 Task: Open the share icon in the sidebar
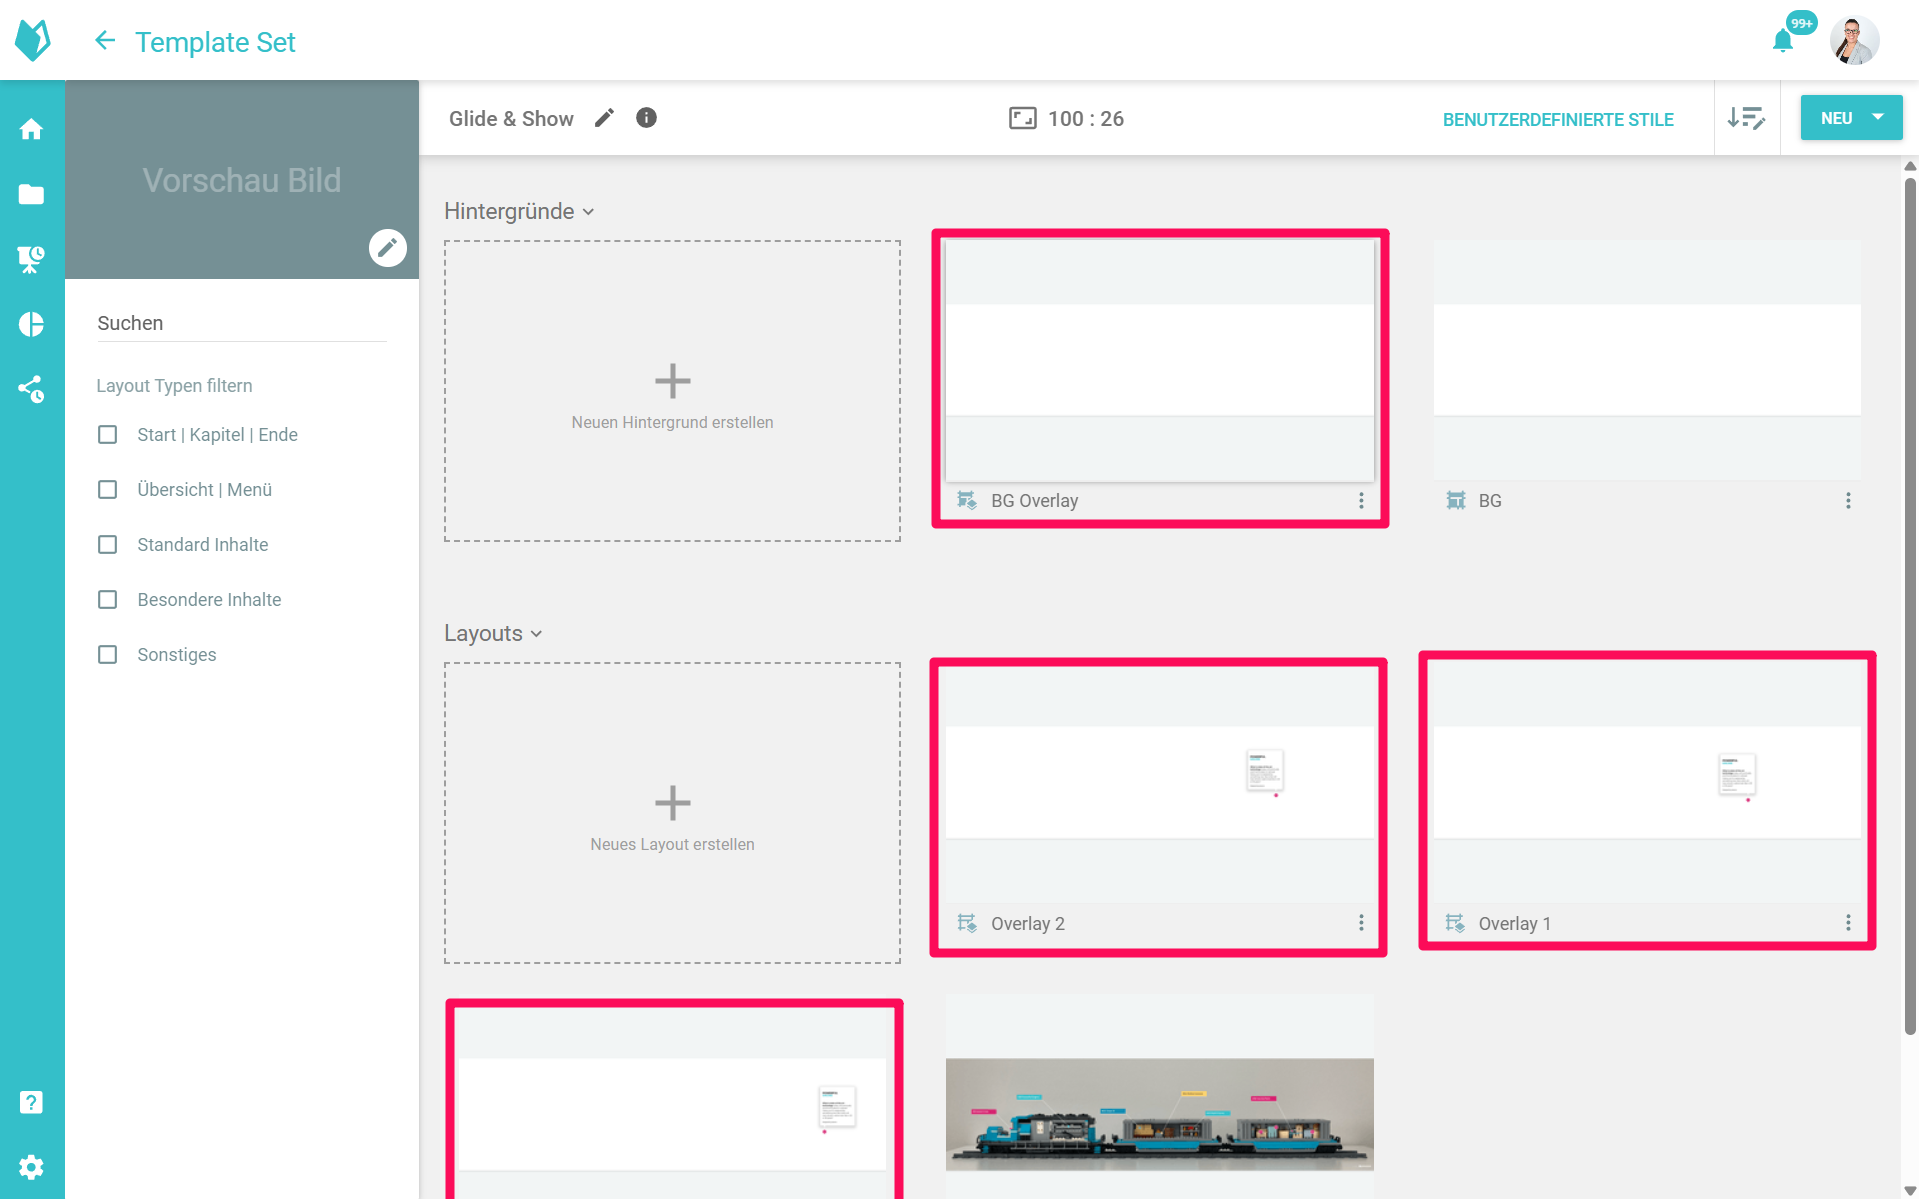pyautogui.click(x=31, y=389)
